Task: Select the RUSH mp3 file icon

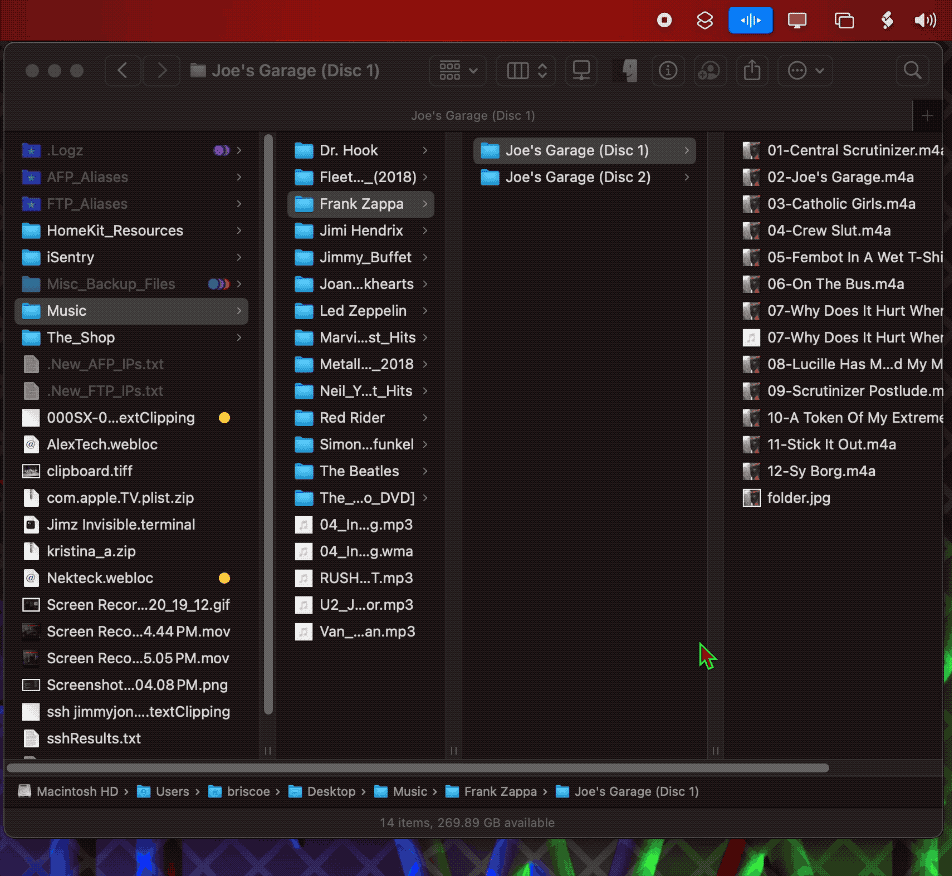Action: pos(304,578)
